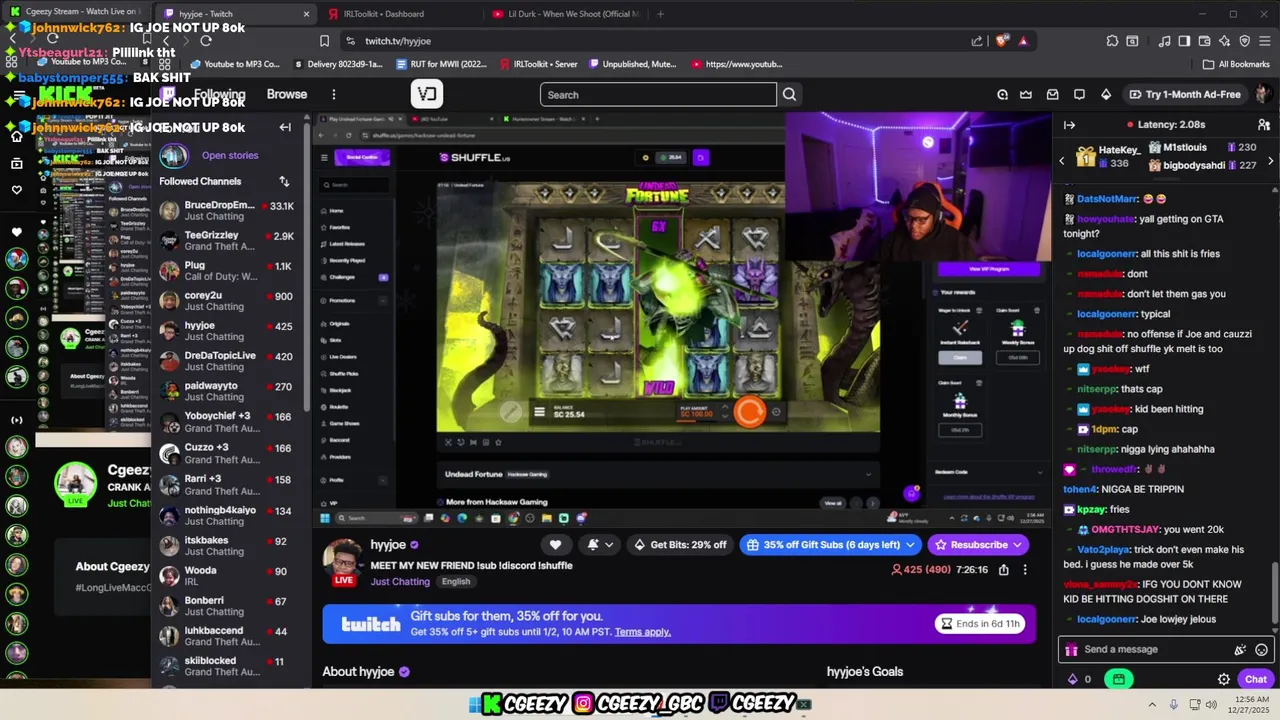Switch to IRLToolkit Dashboard tab
1280x720 pixels.
pos(383,14)
